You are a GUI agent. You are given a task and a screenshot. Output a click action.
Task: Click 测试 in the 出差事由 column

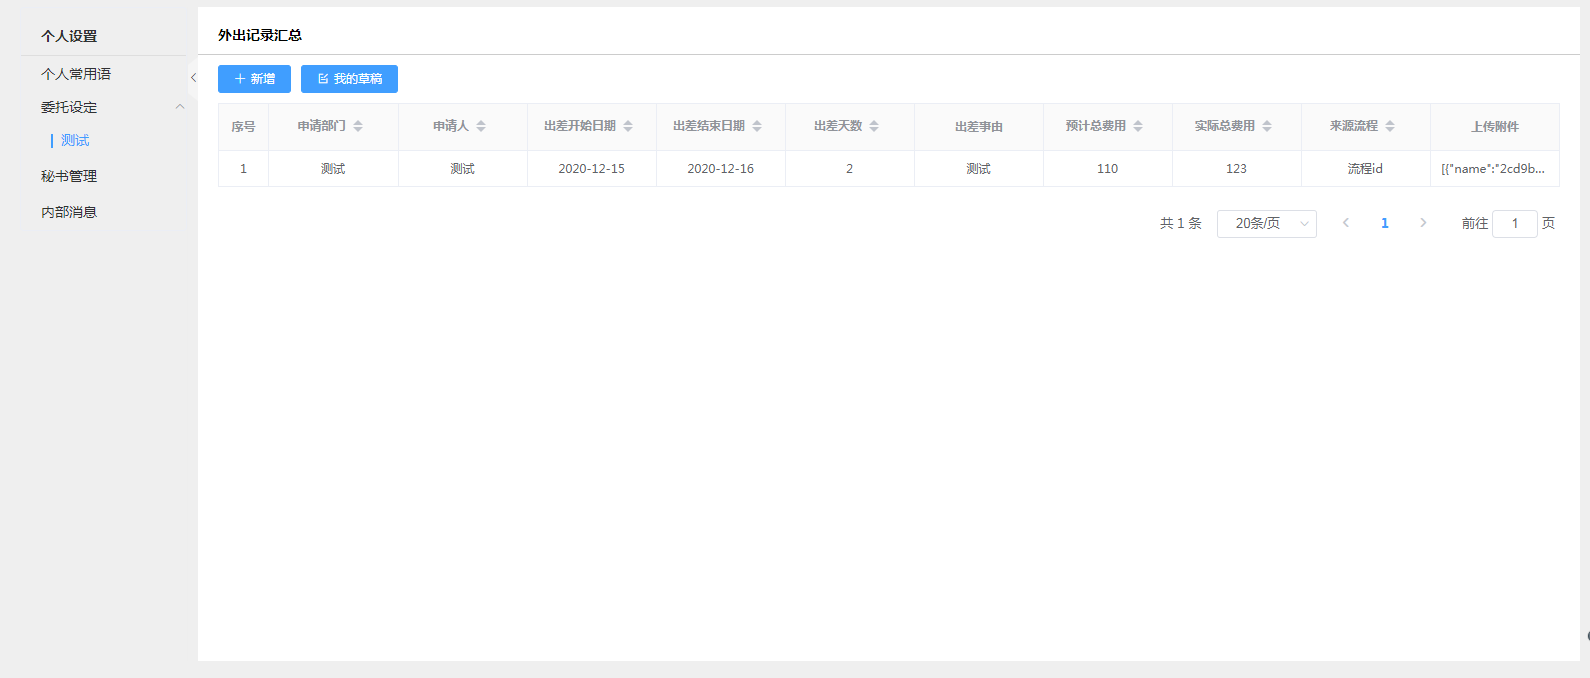point(979,169)
